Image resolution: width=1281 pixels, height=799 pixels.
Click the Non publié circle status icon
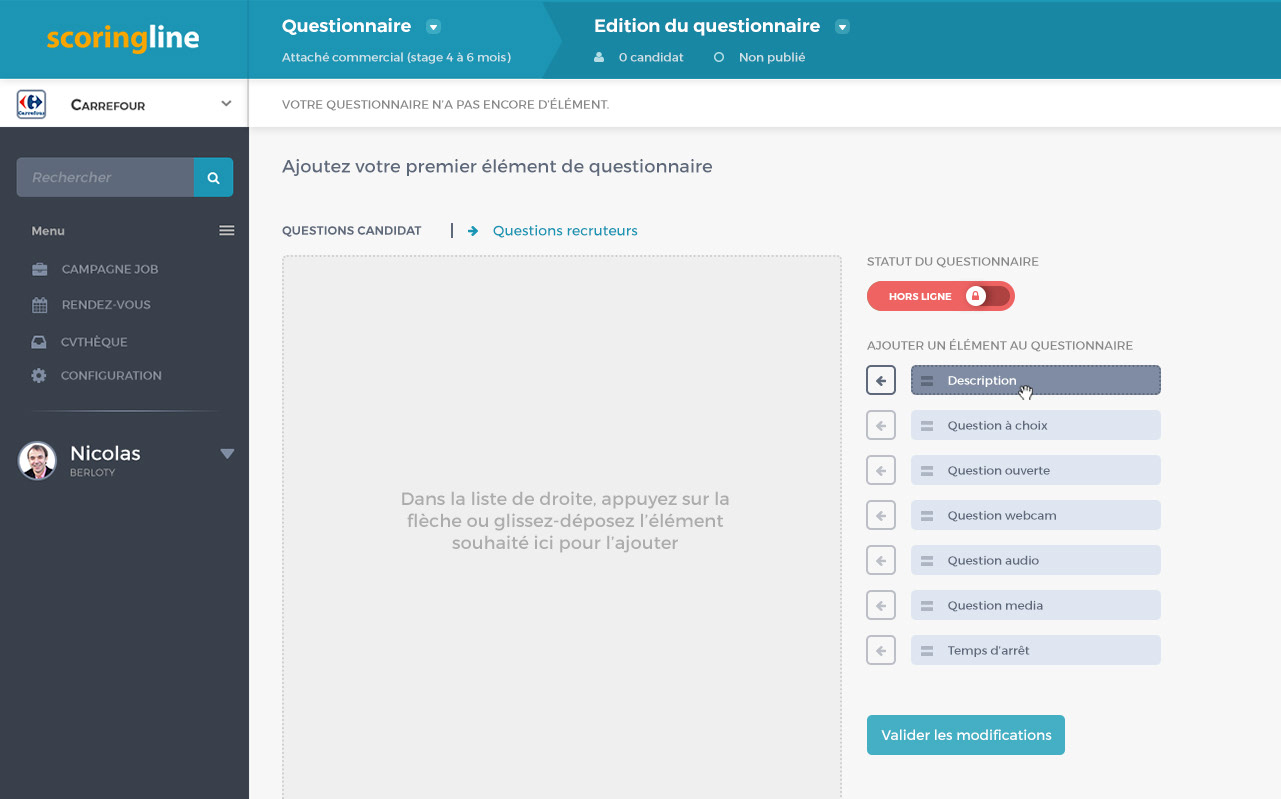[x=719, y=58]
